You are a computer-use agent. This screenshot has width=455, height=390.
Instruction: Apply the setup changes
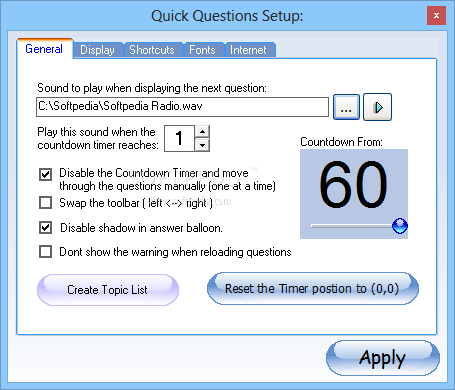pyautogui.click(x=383, y=358)
